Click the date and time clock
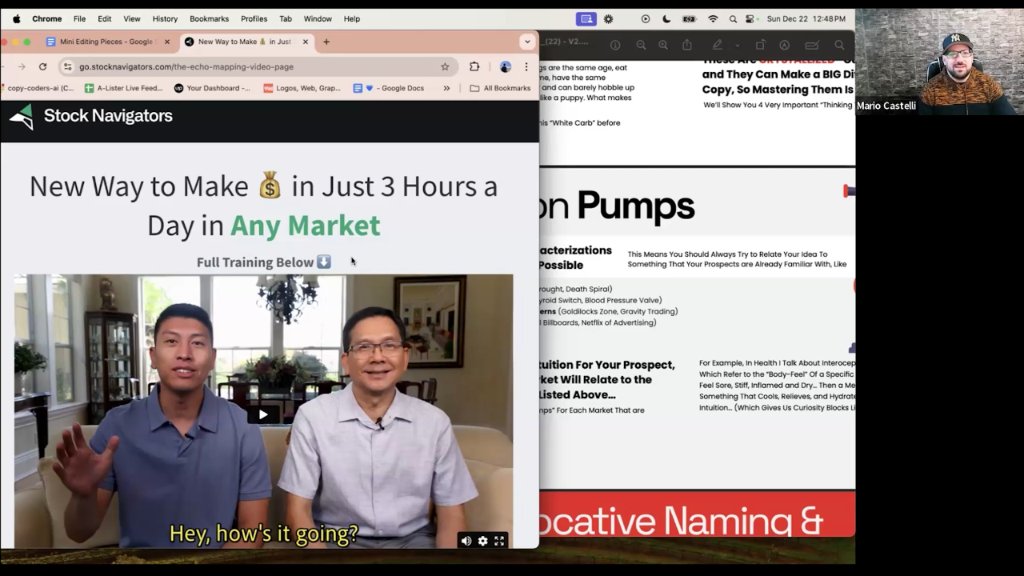This screenshot has width=1024, height=576. (x=806, y=19)
